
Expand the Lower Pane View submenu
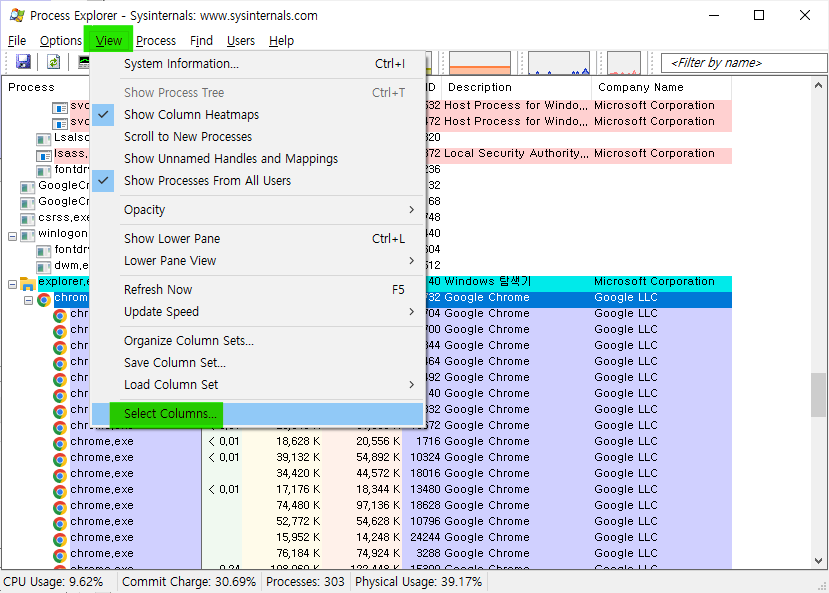point(257,261)
